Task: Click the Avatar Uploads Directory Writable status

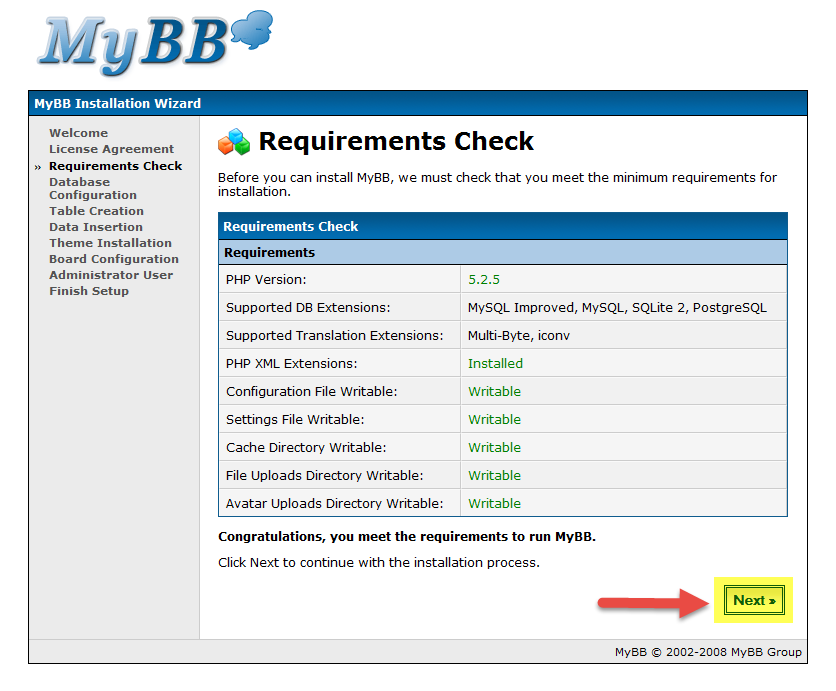Action: pyautogui.click(x=494, y=504)
